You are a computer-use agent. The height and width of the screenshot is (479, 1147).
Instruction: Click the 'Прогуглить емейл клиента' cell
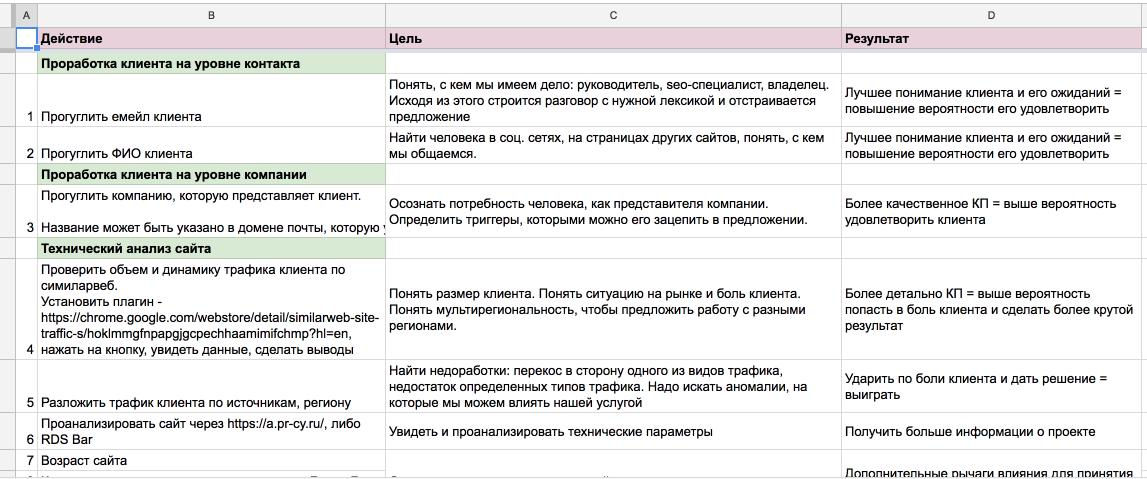(x=211, y=116)
